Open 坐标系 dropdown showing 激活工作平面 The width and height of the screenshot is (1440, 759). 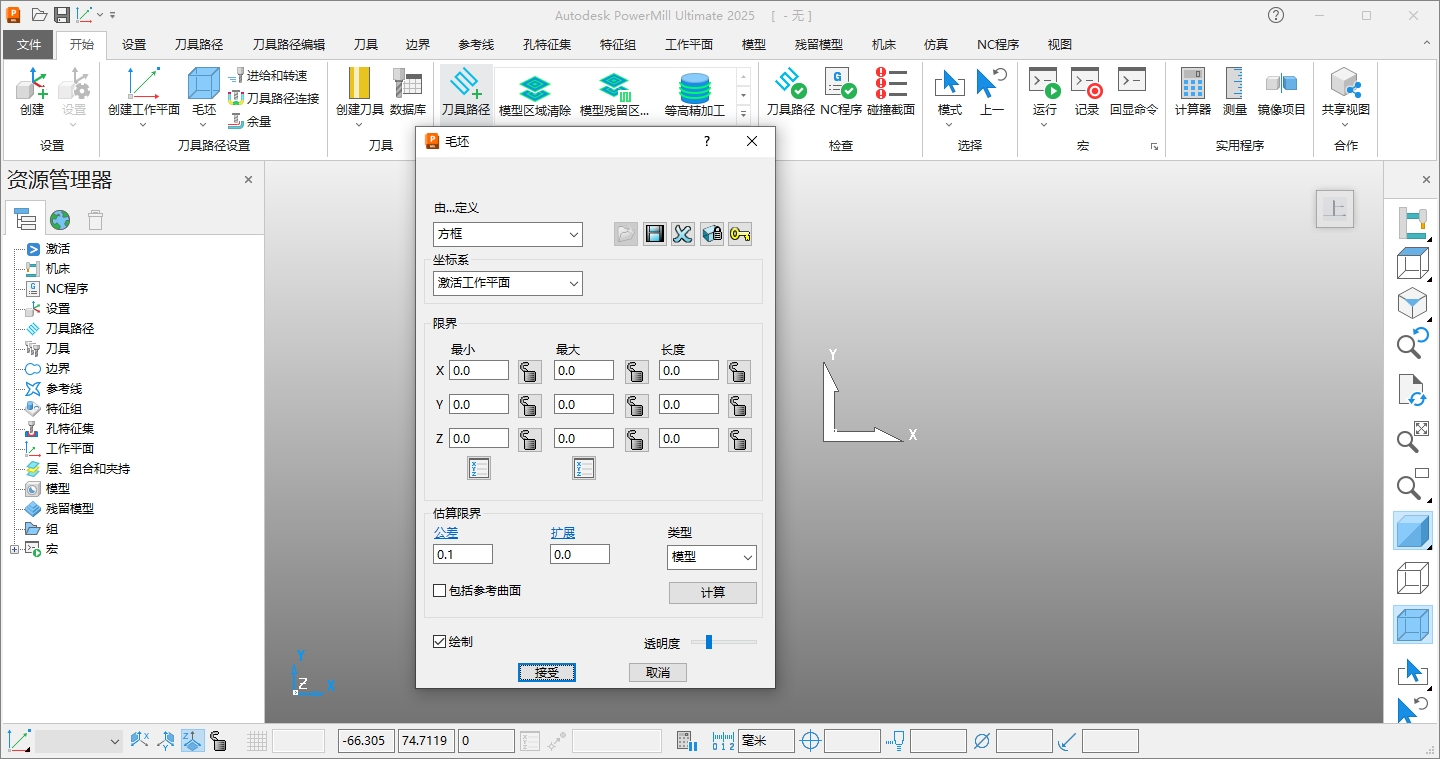pyautogui.click(x=508, y=283)
